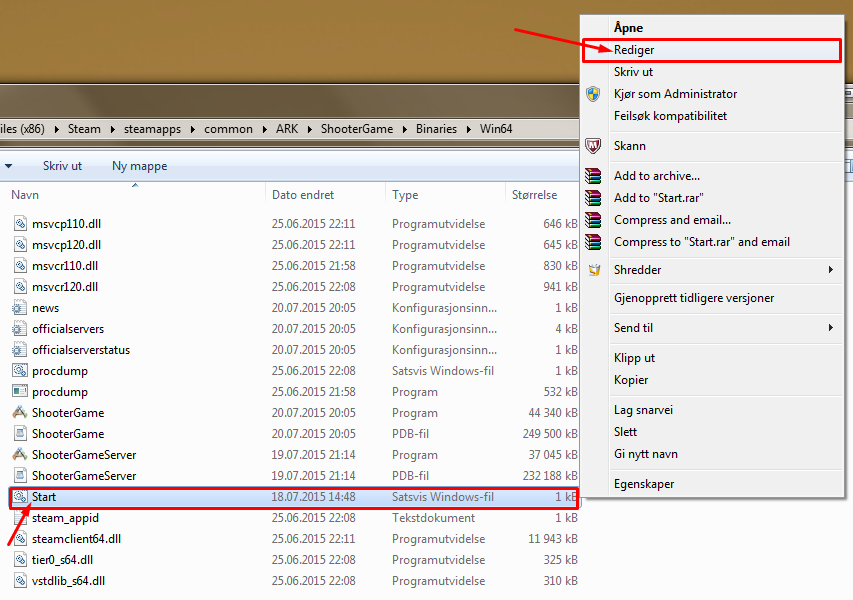Open breadcrumb arrow after ShooterGame
853x600 pixels.
[x=405, y=129]
